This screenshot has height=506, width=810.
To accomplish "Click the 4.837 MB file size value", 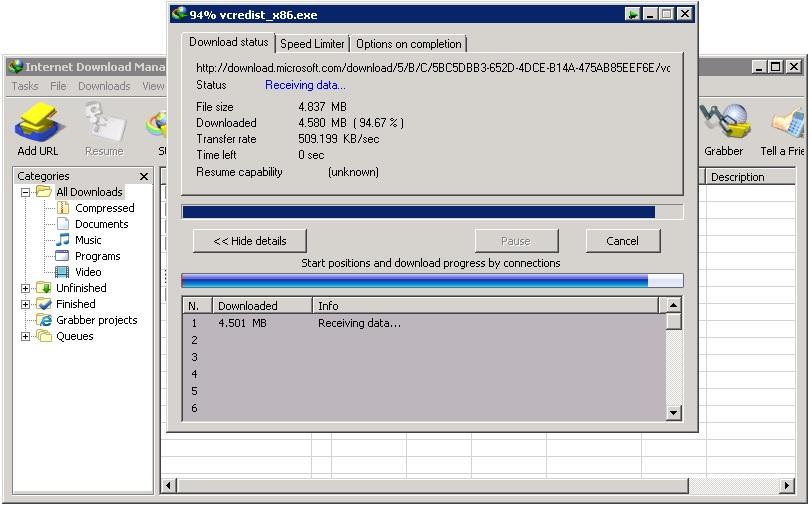I will (322, 106).
